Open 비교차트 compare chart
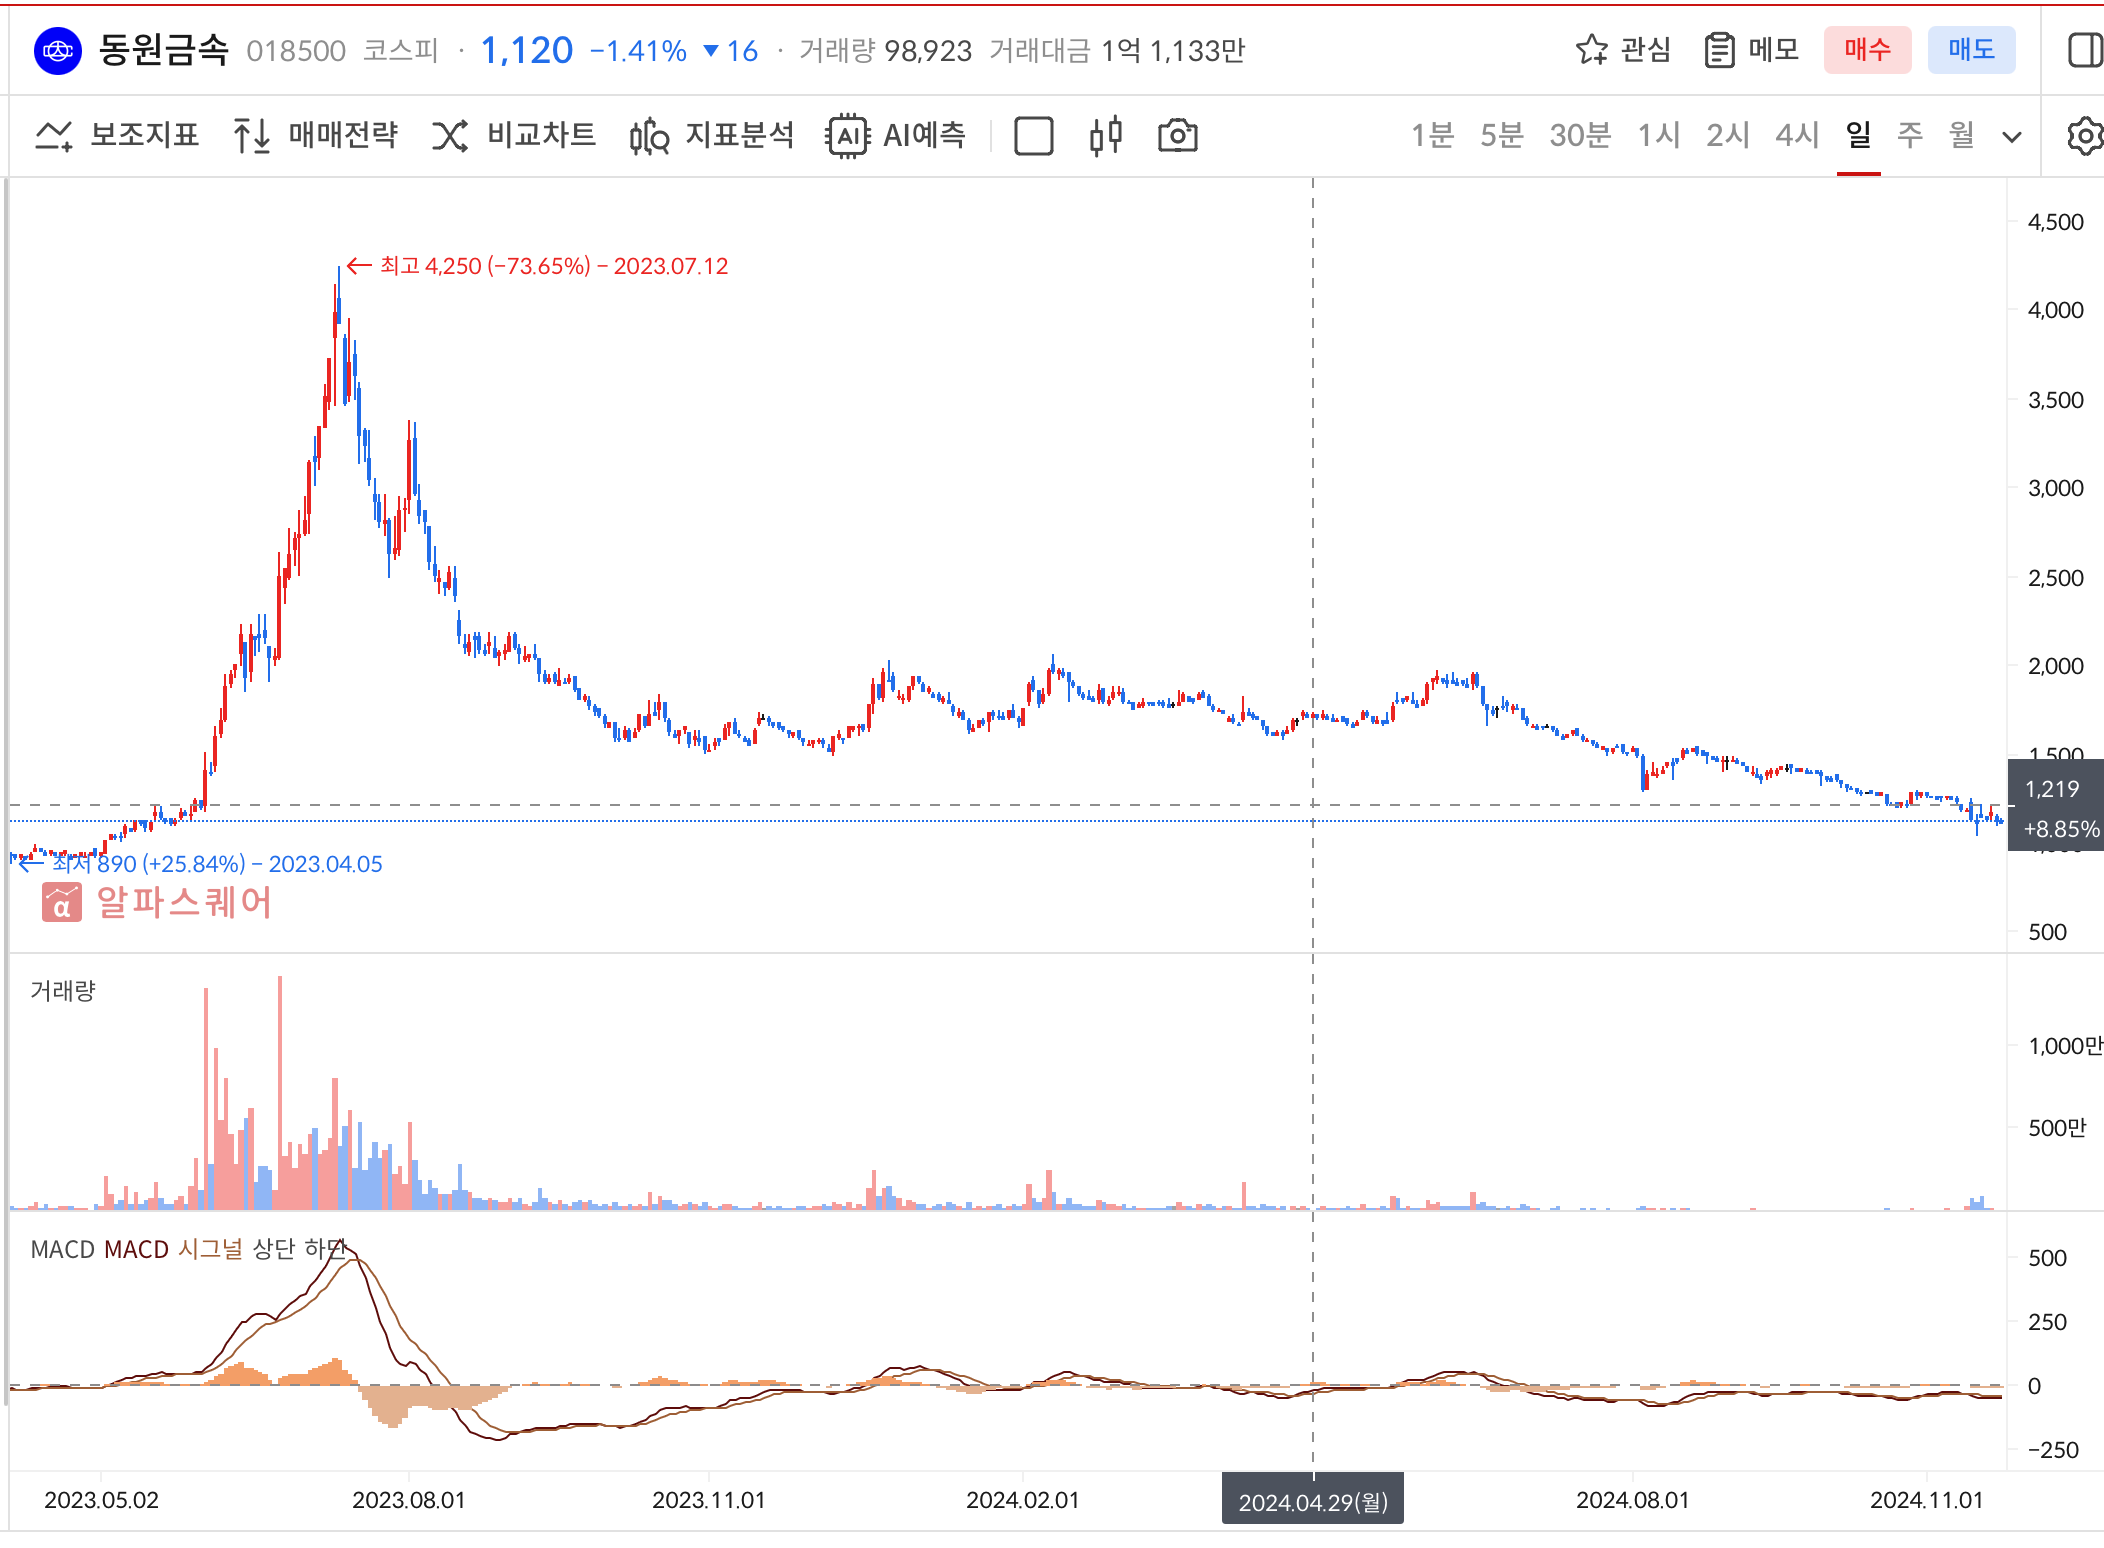 point(514,135)
